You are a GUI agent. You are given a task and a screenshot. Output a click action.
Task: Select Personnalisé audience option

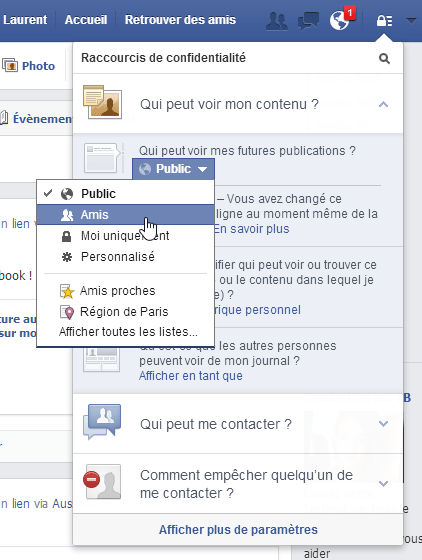coord(125,257)
